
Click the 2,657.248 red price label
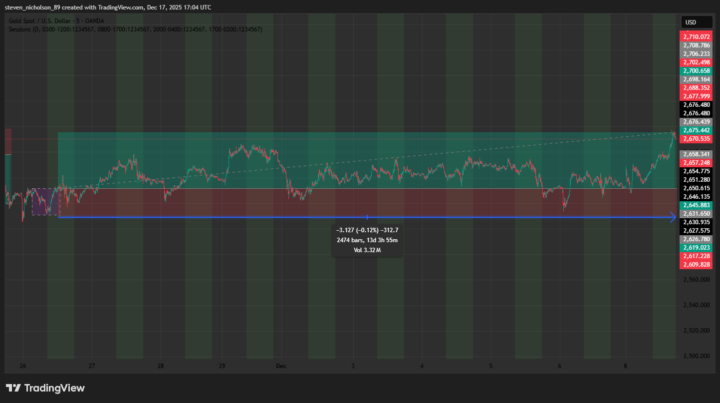pos(696,163)
